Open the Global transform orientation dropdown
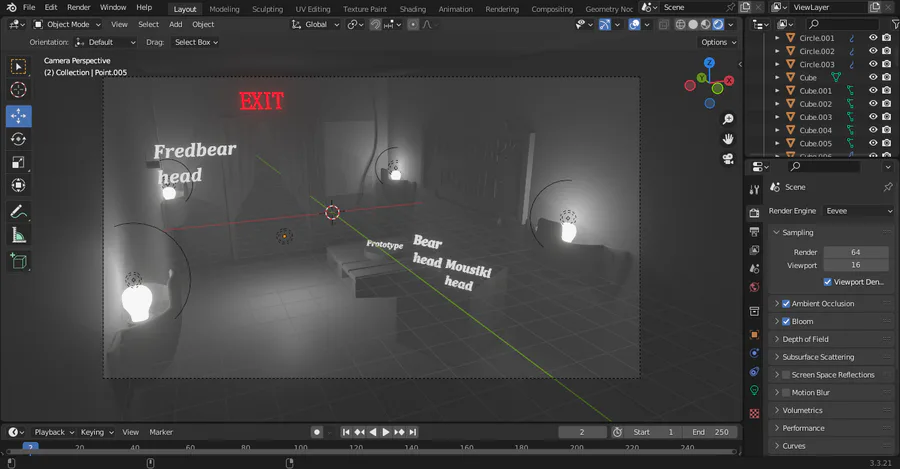 315,25
